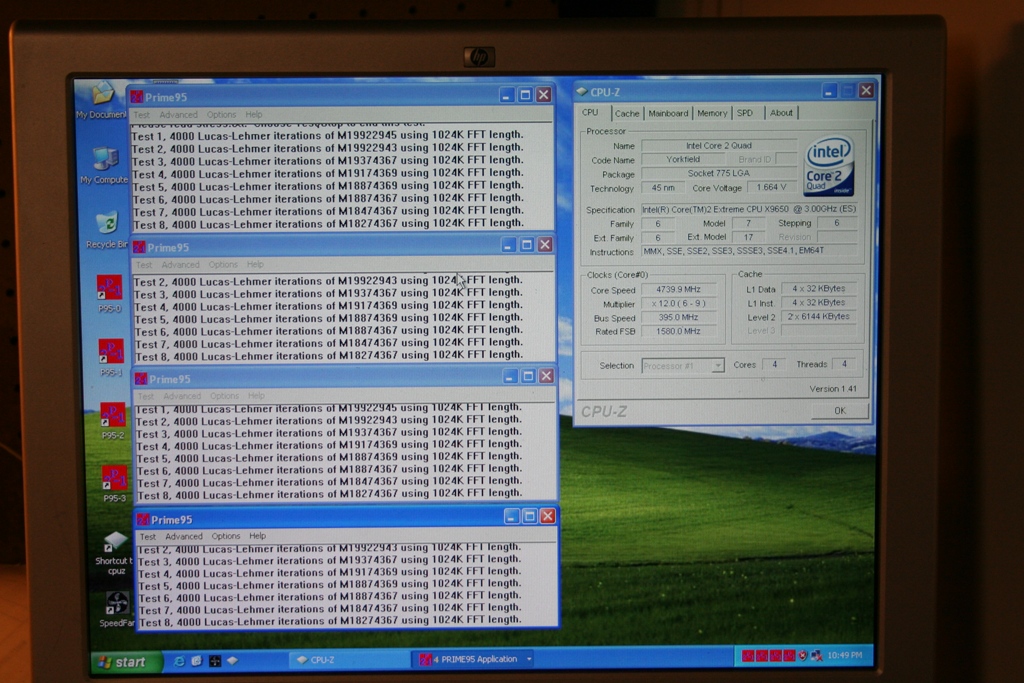The image size is (1024, 683).
Task: Launch the SpeedFan desktop shortcut
Action: pos(117,604)
